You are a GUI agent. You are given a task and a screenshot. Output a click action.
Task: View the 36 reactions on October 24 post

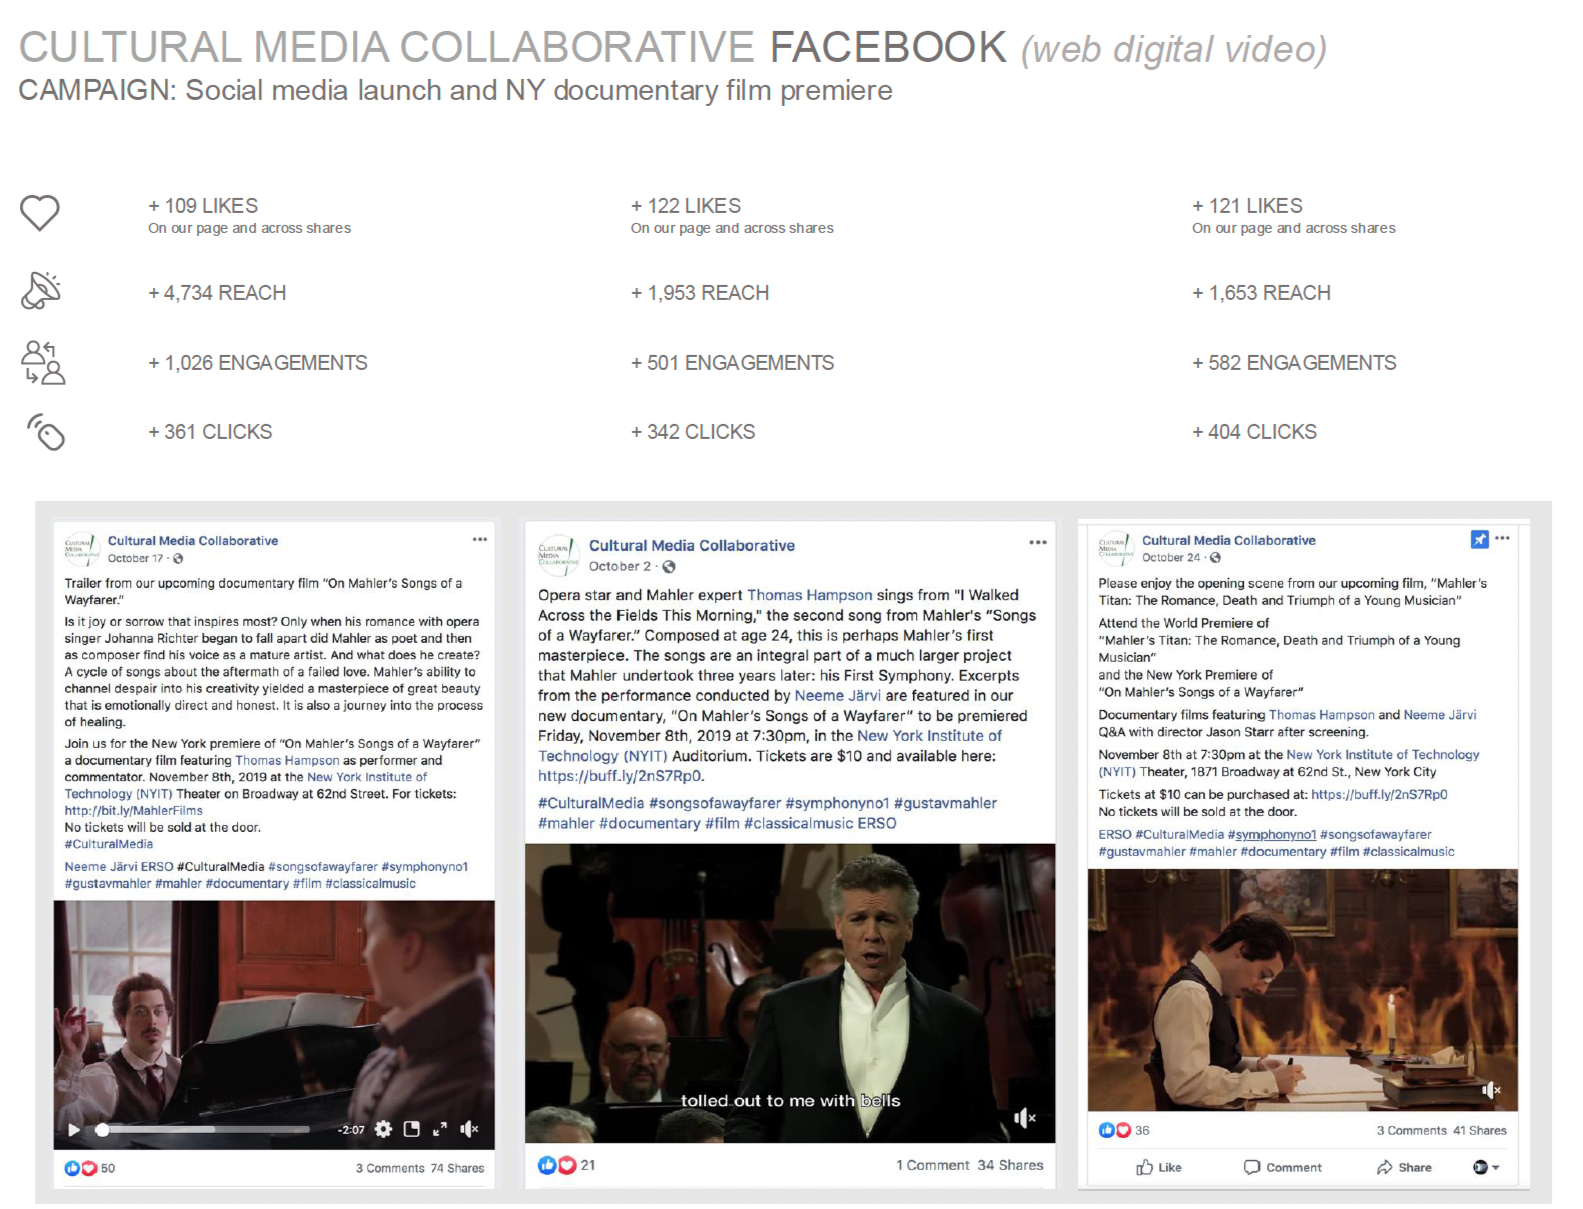(x=1123, y=1130)
